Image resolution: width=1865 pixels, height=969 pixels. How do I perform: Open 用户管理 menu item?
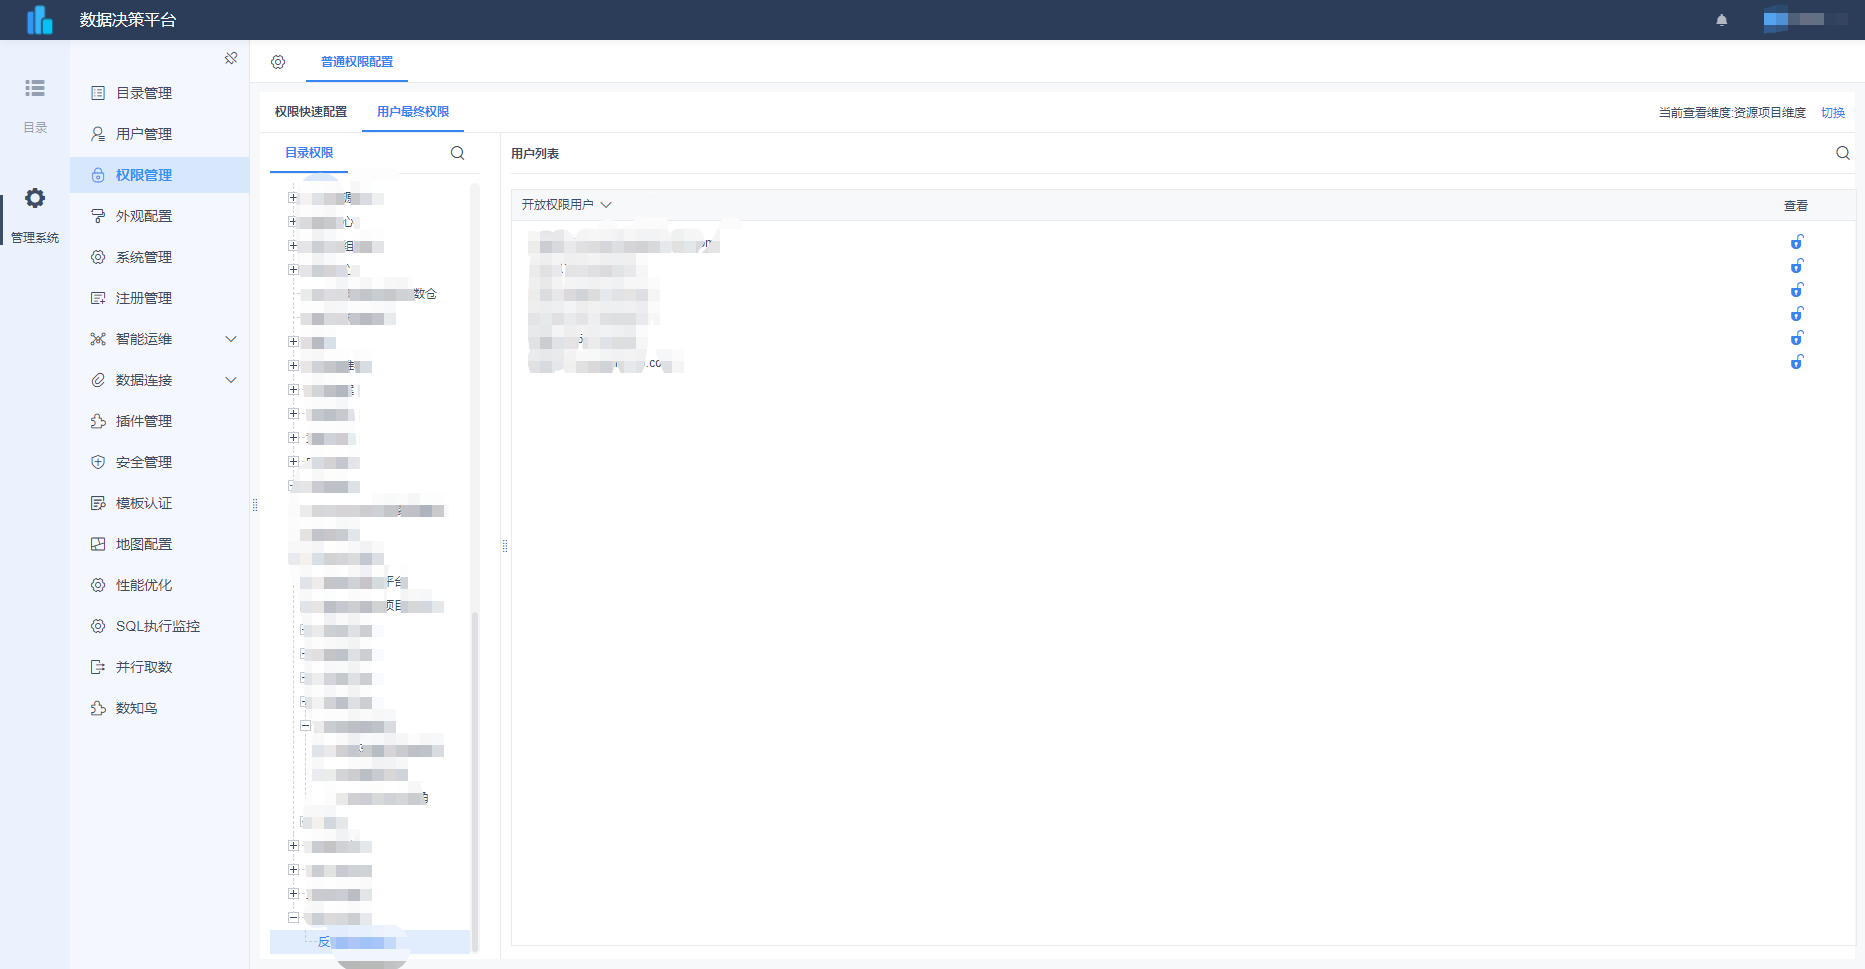tap(160, 134)
